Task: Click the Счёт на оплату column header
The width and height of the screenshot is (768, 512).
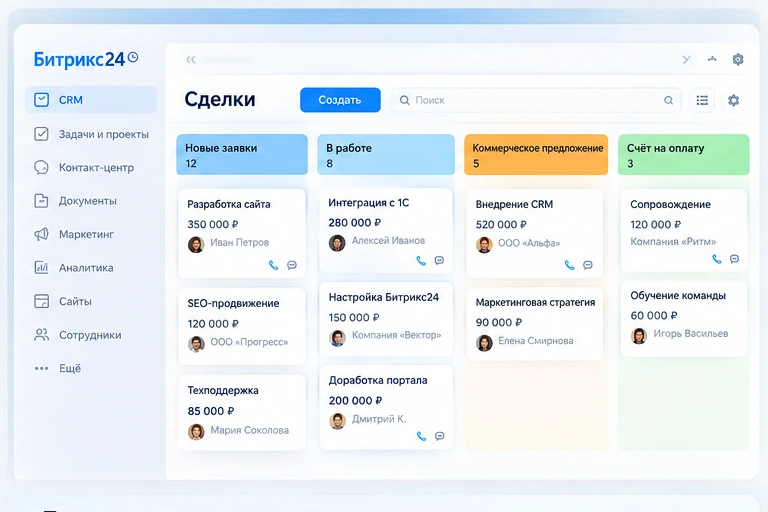Action: [684, 155]
